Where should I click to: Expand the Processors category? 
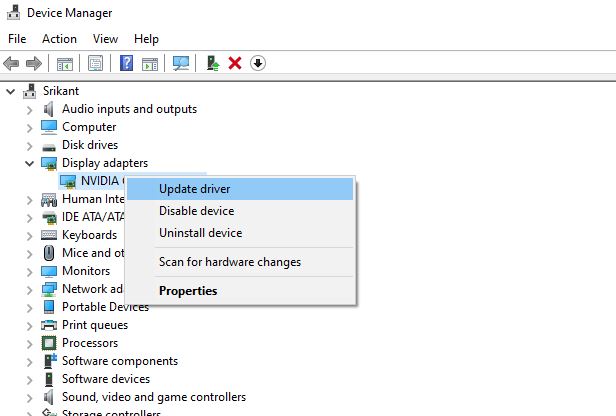click(29, 343)
